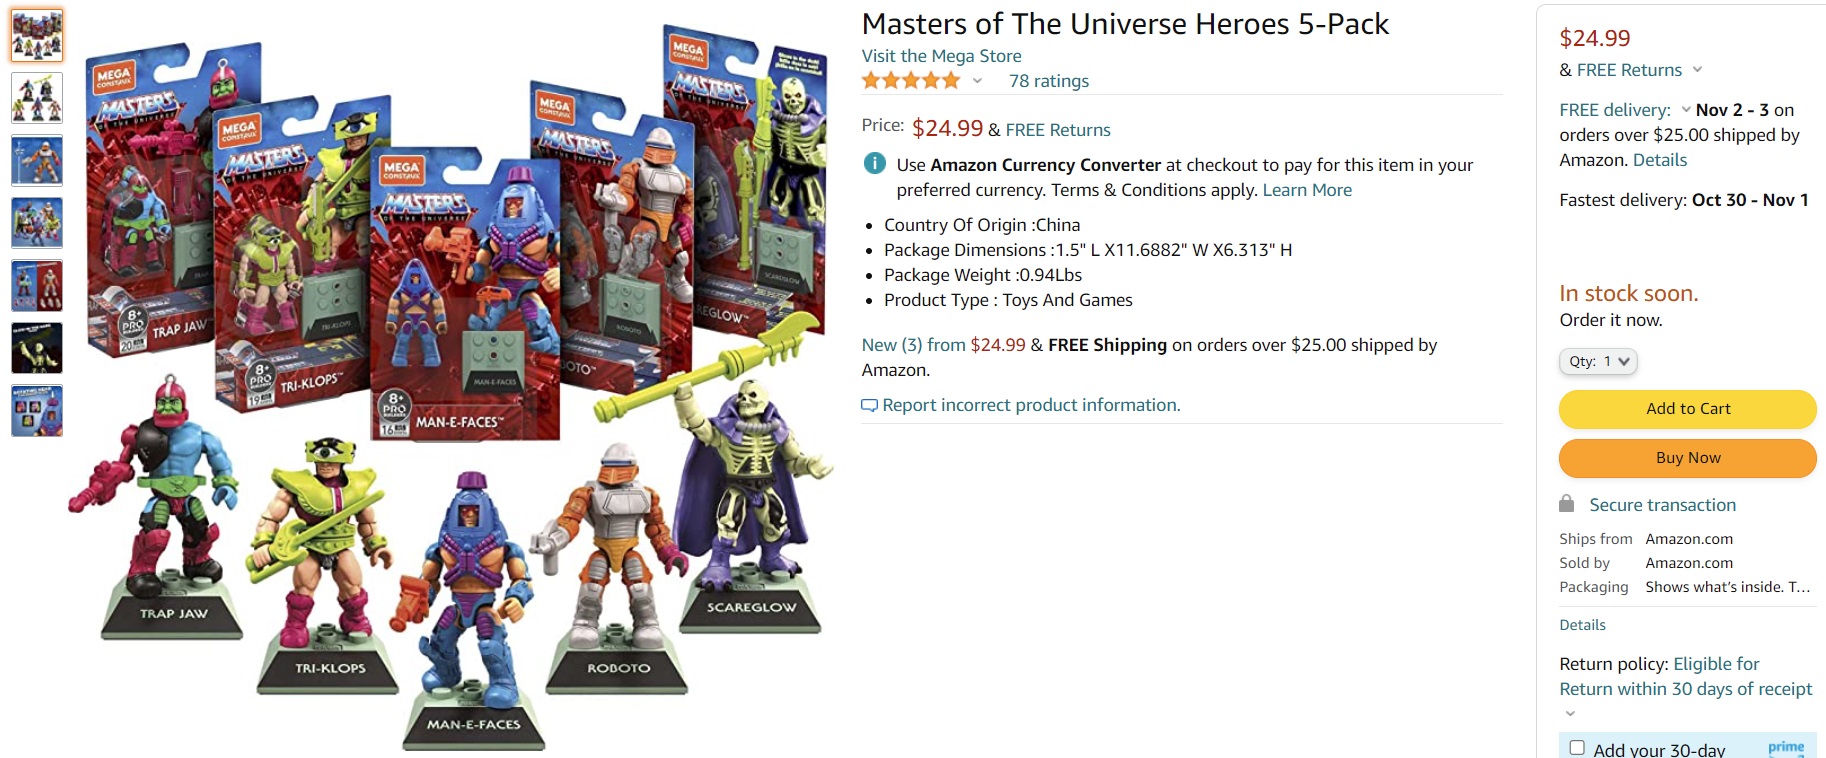Select the first product thumbnail
This screenshot has width=1826, height=758.
[x=37, y=35]
